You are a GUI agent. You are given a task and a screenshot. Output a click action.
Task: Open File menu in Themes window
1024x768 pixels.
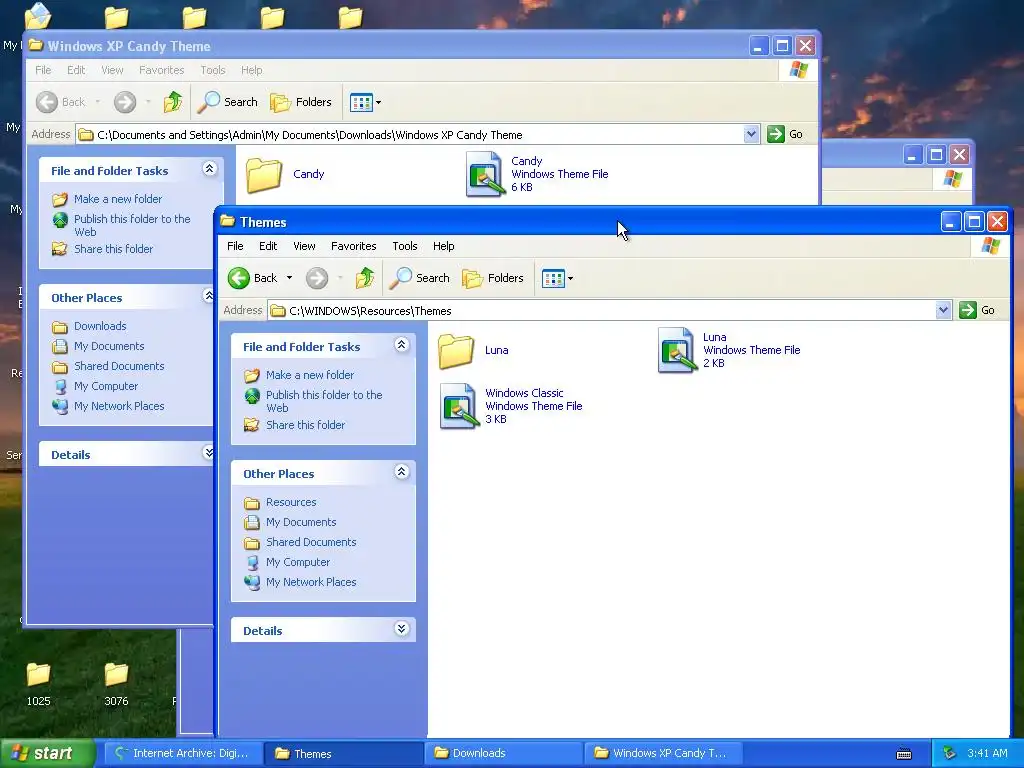click(235, 246)
